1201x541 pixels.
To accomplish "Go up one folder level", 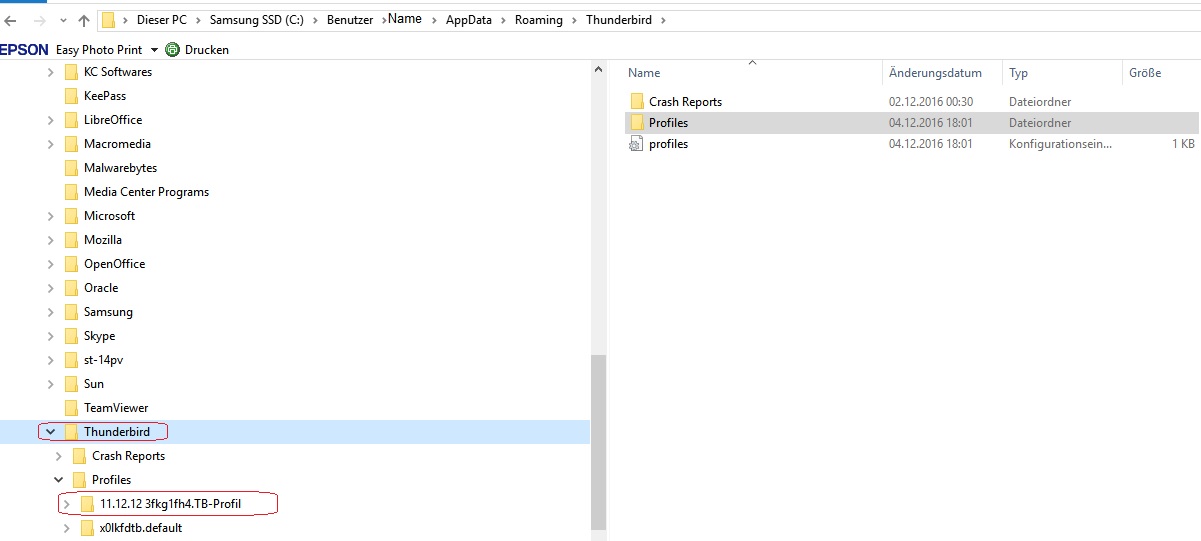I will click(x=84, y=20).
